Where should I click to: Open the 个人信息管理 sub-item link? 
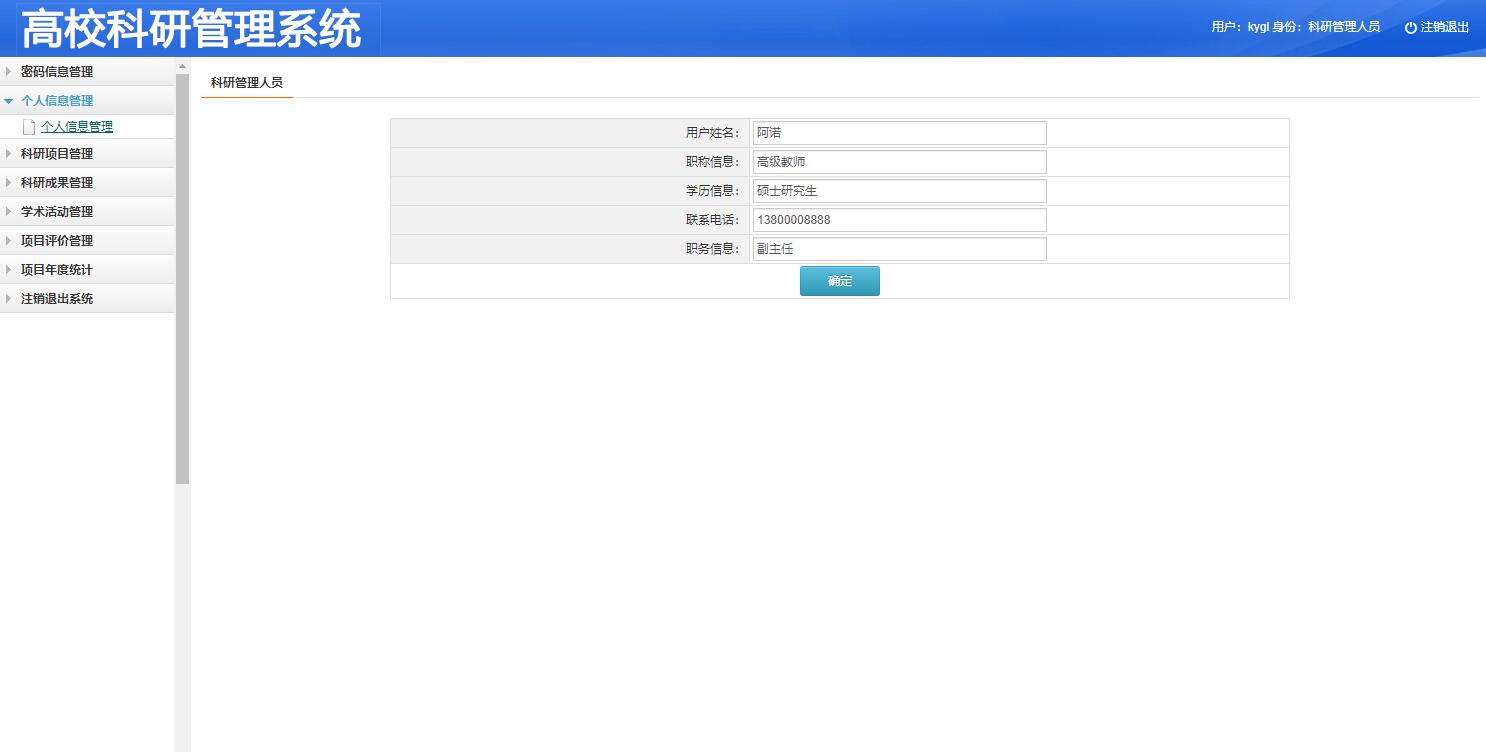(77, 127)
